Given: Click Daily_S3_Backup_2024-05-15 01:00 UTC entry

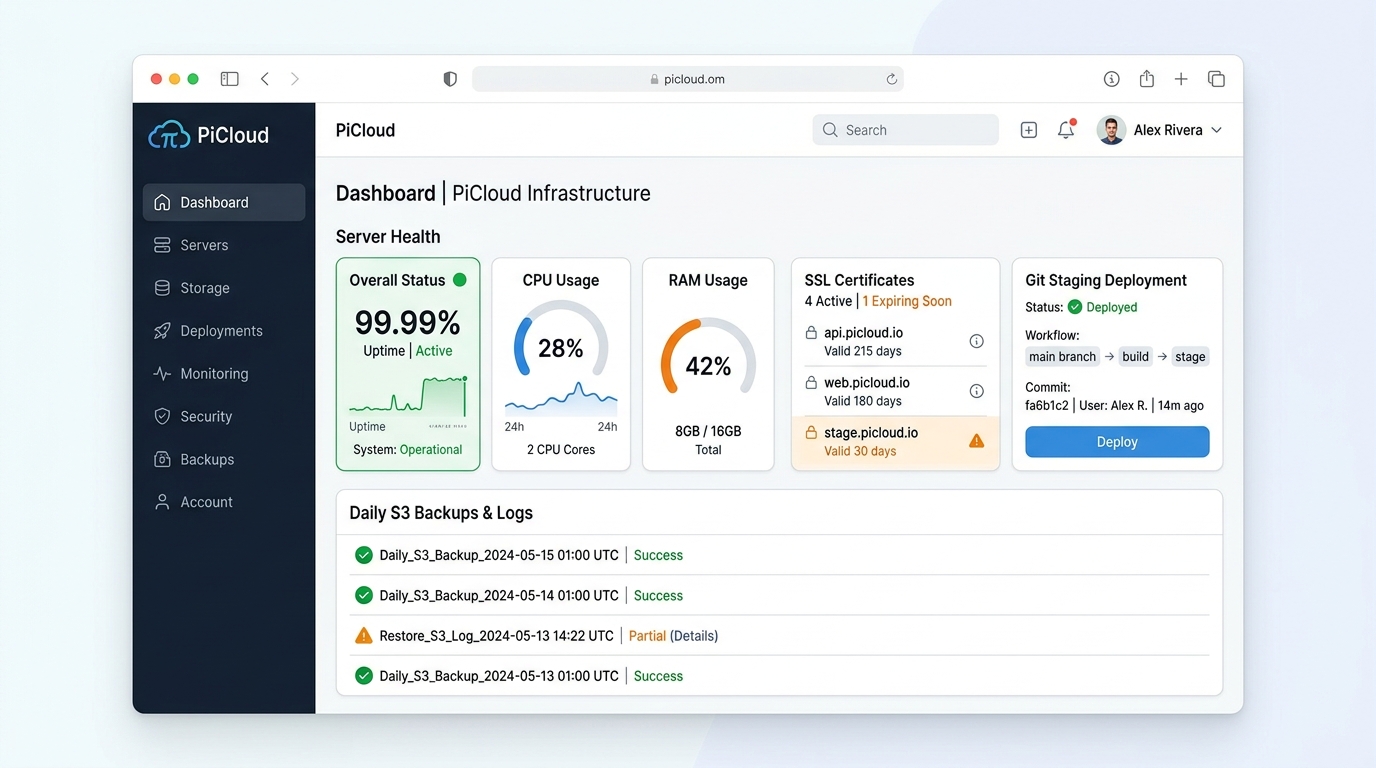Looking at the screenshot, I should 499,555.
